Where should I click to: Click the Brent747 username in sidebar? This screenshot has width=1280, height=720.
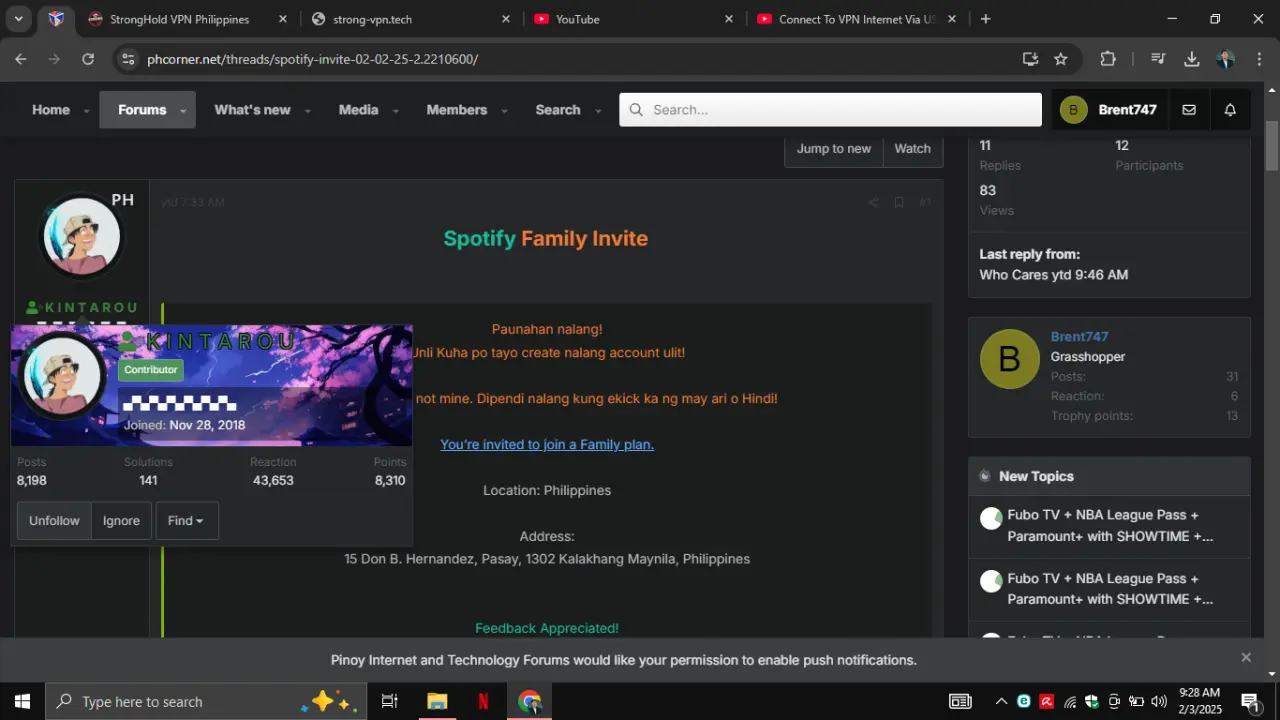[x=1079, y=337]
